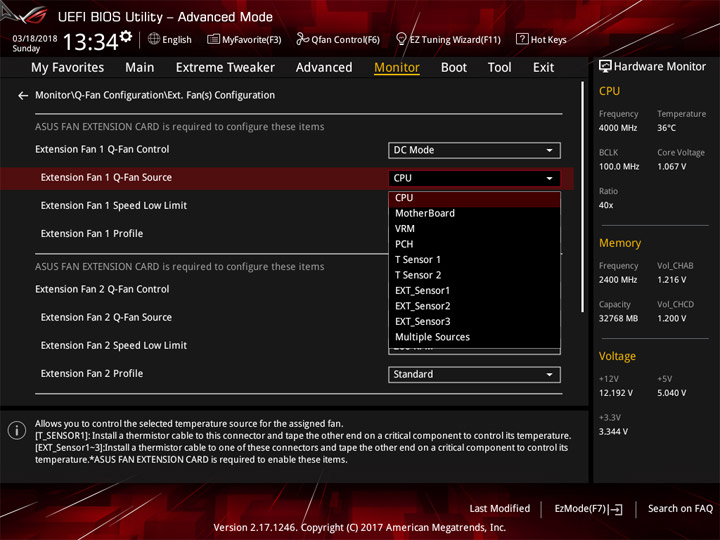Click the 03/18/2018 date
Viewport: 720px width, 540px height.
(34, 38)
